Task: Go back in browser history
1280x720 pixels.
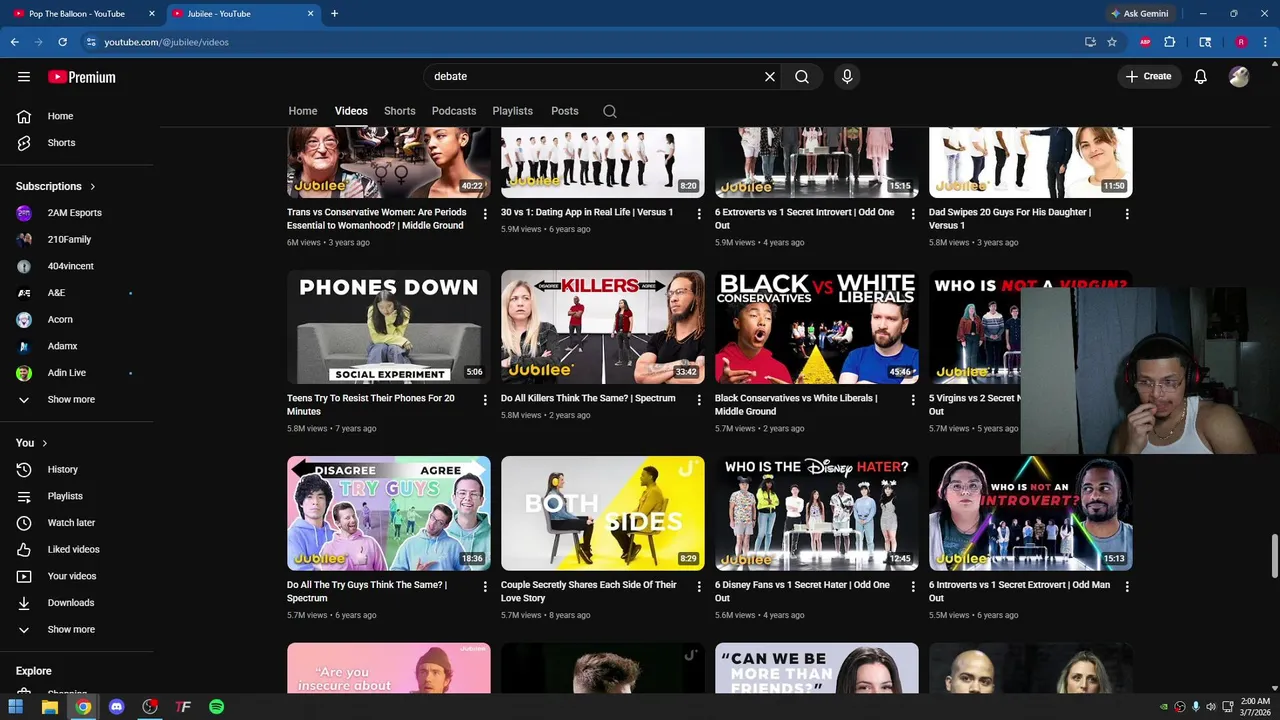Action: [14, 42]
